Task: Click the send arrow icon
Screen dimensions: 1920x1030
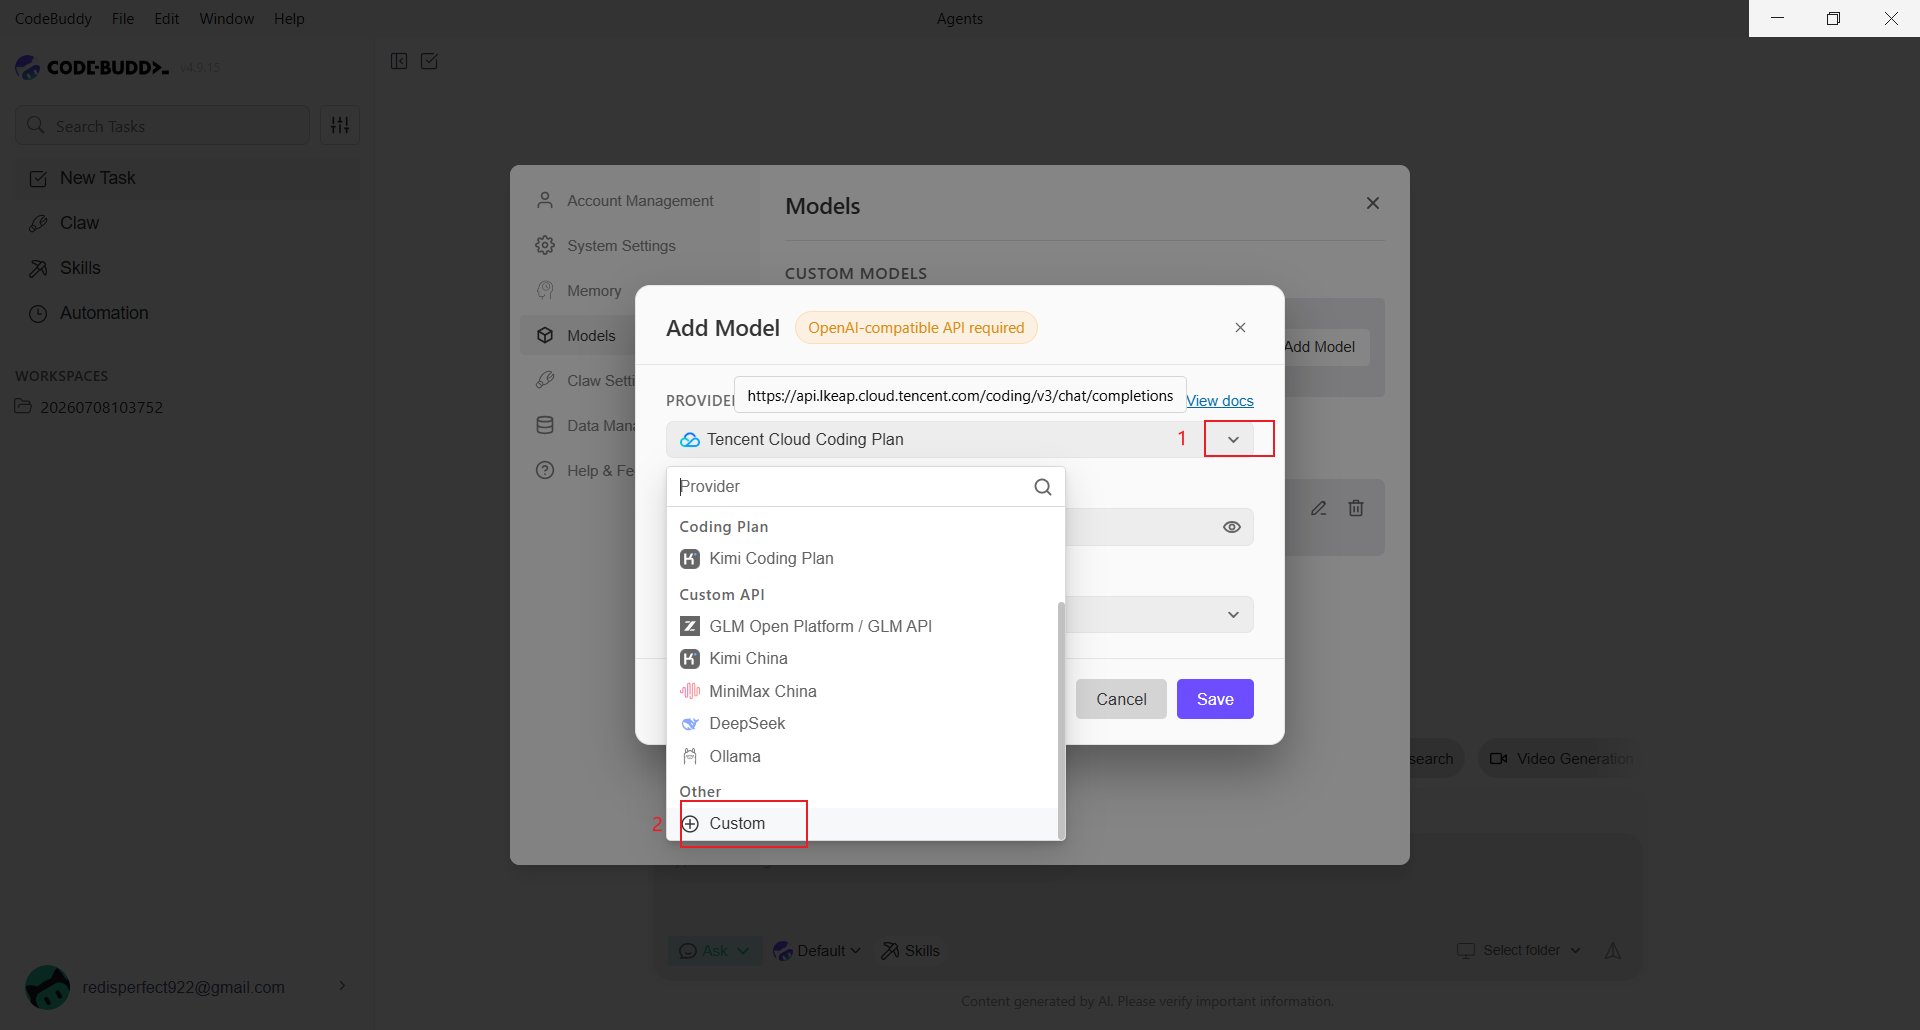Action: click(x=1613, y=951)
